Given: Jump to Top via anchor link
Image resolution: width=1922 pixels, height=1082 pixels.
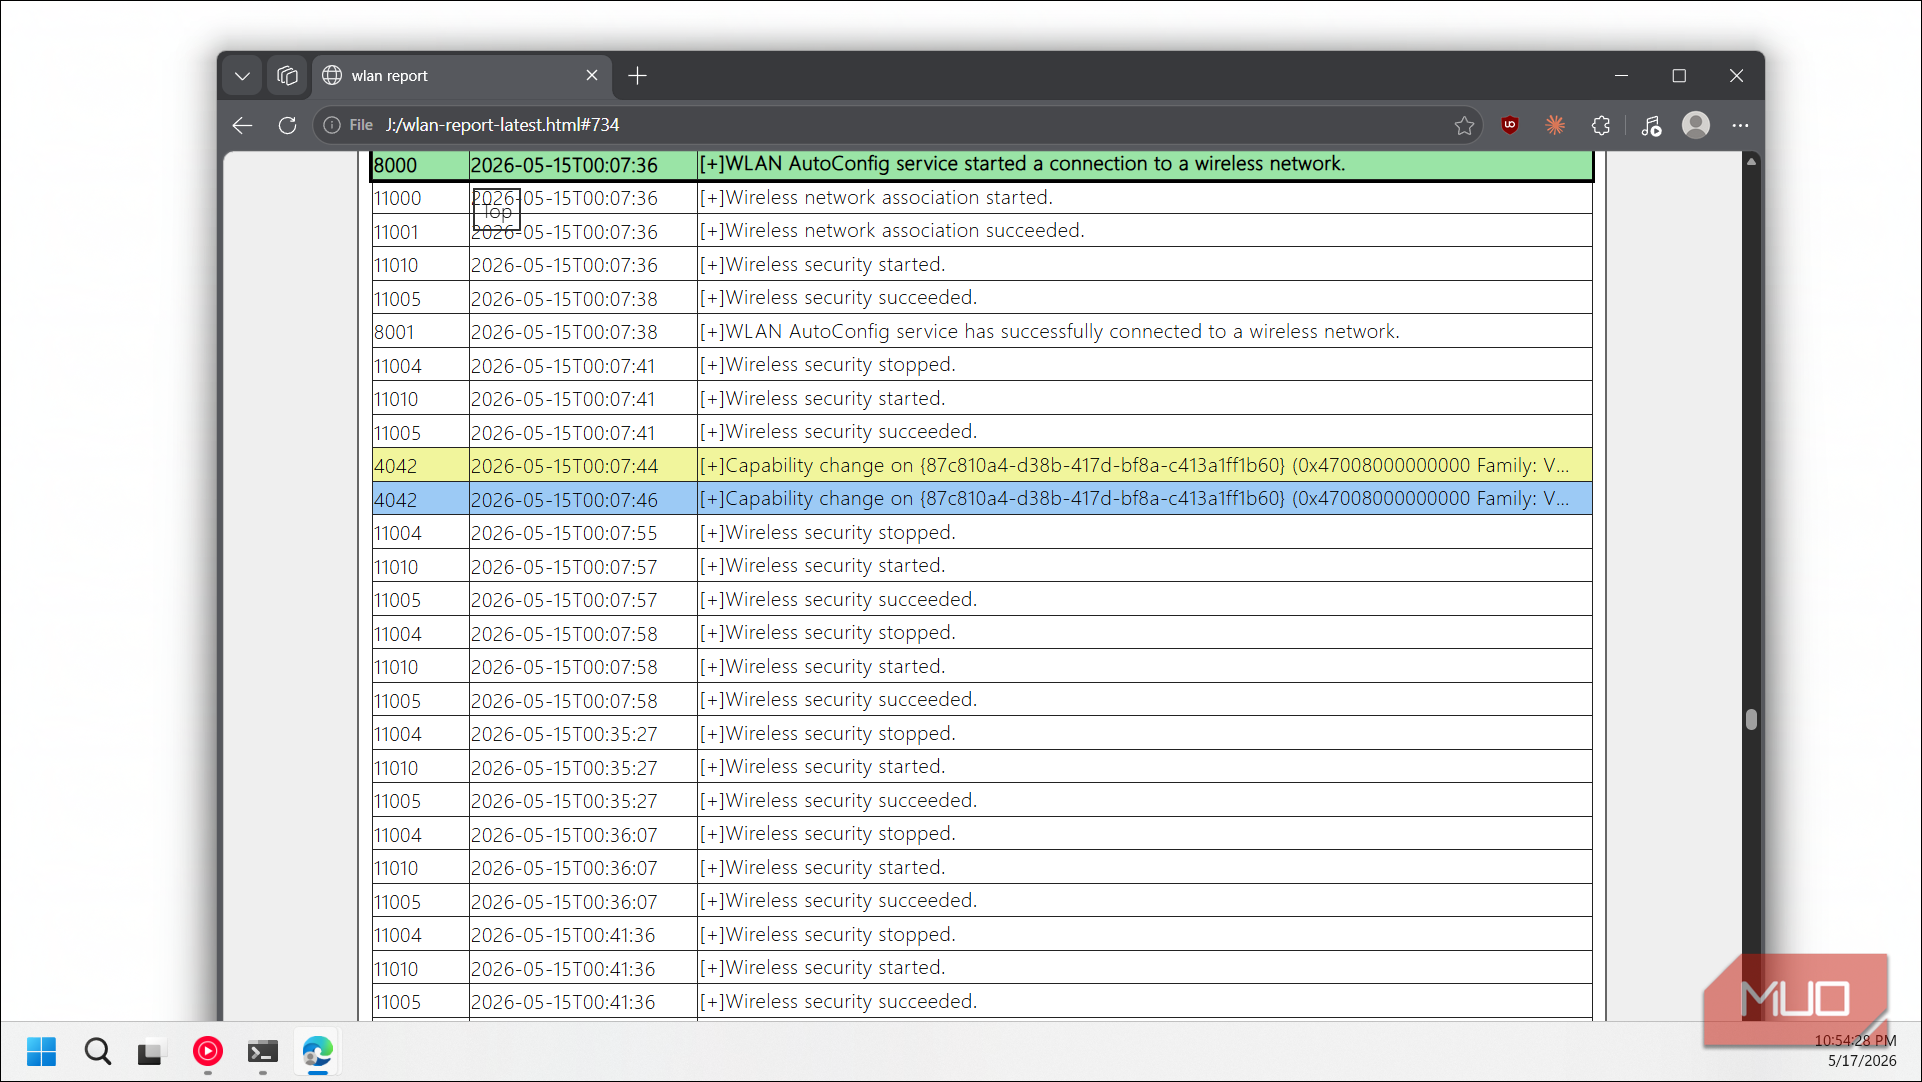Looking at the screenshot, I should 497,211.
